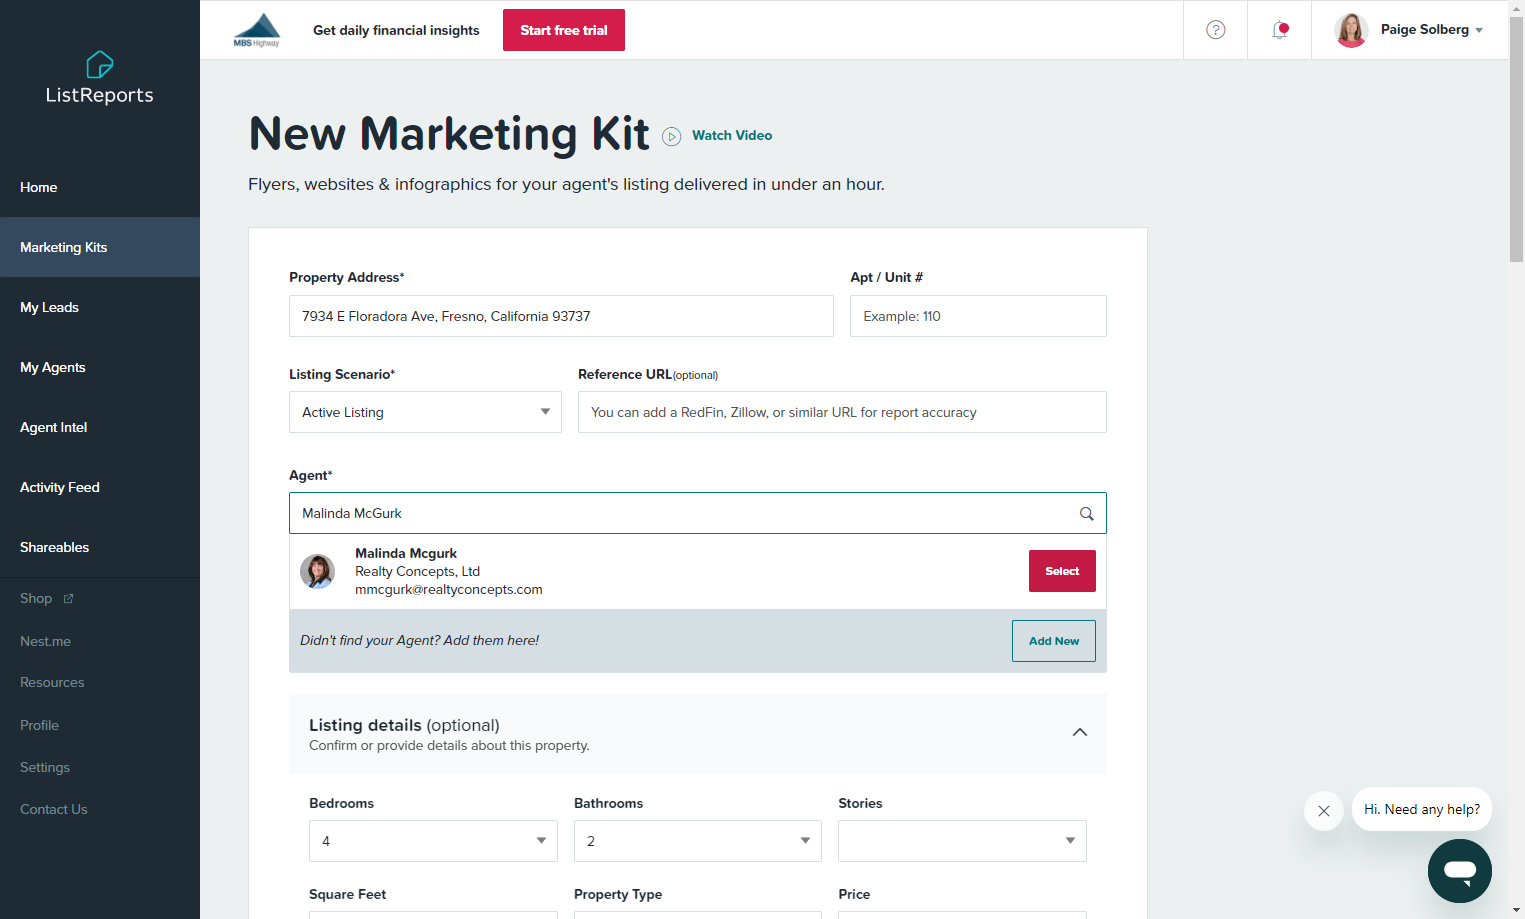This screenshot has height=919, width=1525.
Task: Go to Home in the sidebar
Action: pyautogui.click(x=100, y=187)
